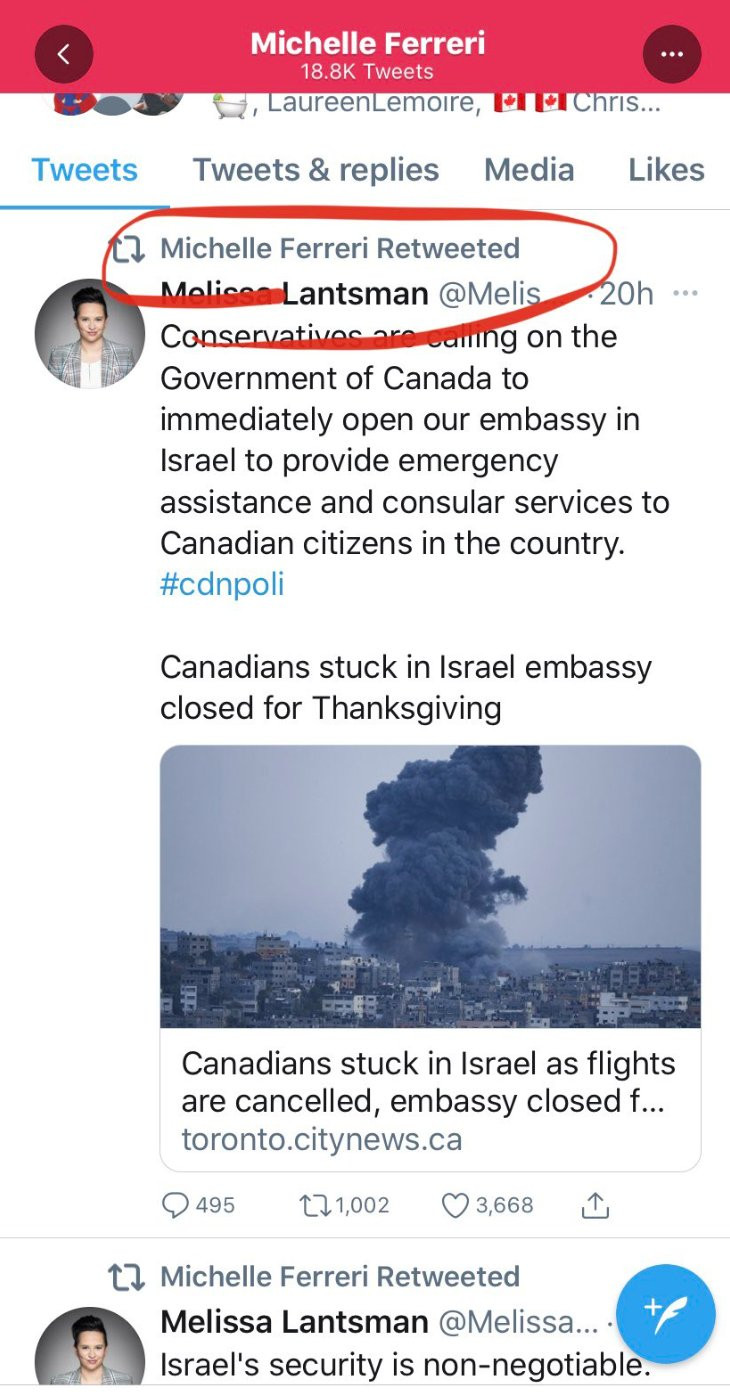Tap the Melissa Lantsman name on the first tweet
Viewport: 730px width, 1392px height.
pos(294,294)
